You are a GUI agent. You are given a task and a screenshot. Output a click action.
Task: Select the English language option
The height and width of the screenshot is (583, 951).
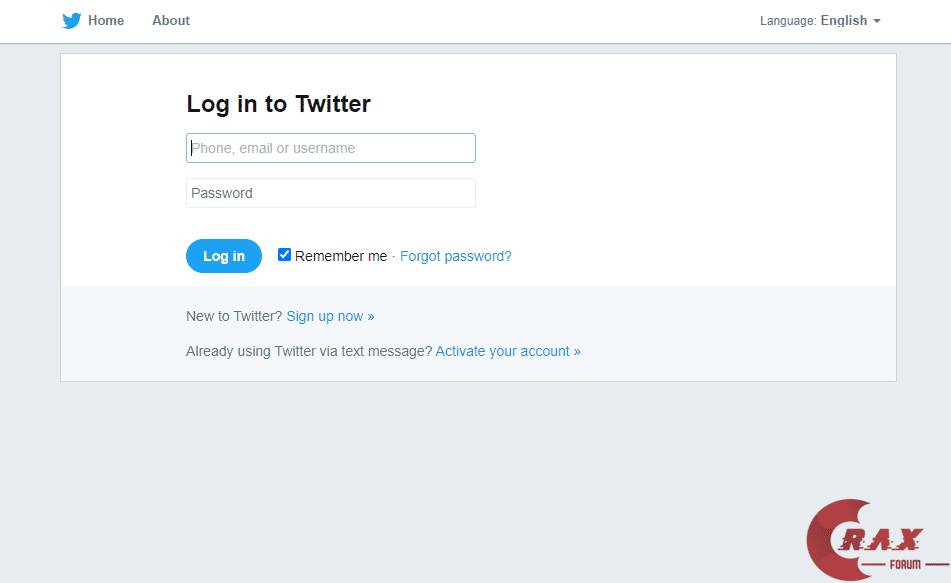coord(843,21)
